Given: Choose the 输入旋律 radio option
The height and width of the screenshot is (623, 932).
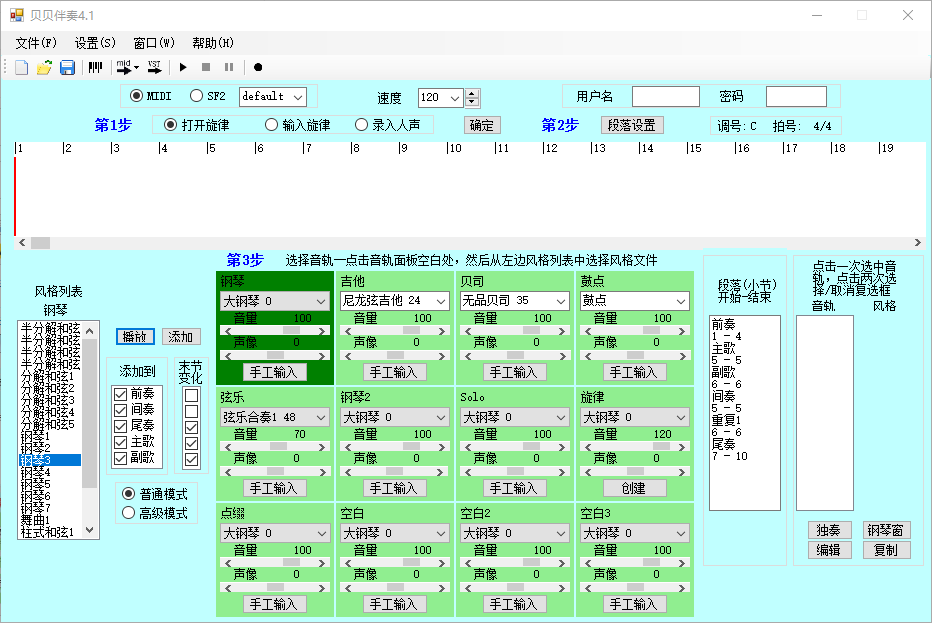Looking at the screenshot, I should pos(271,125).
